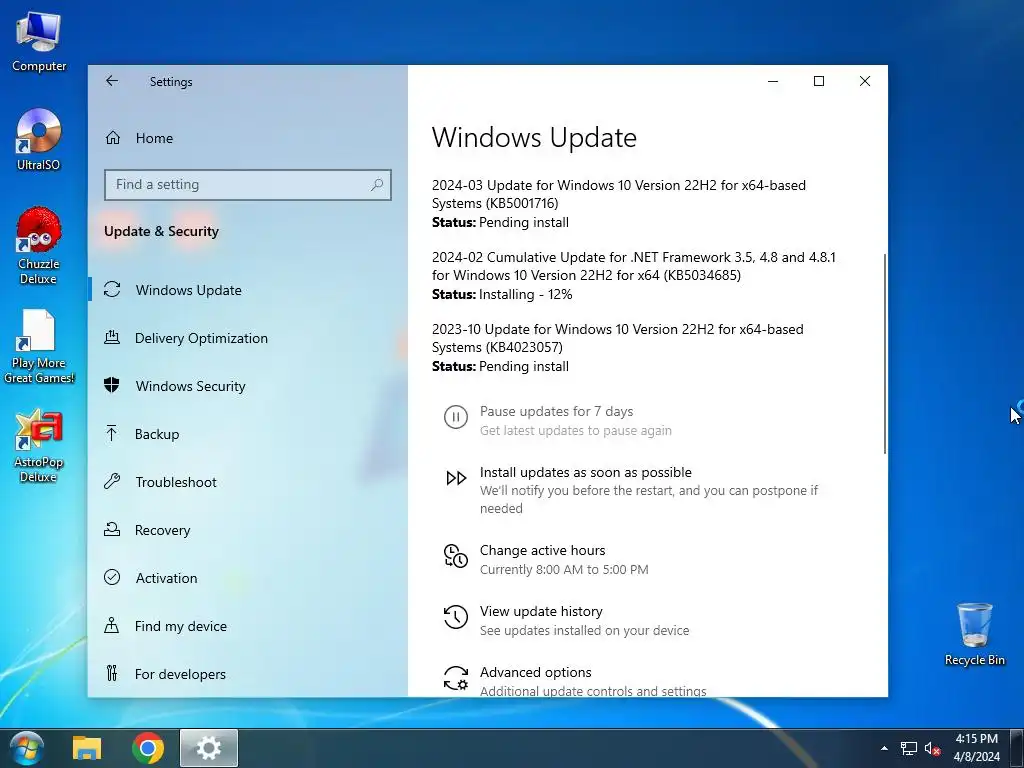Click the house icon beside Home
The height and width of the screenshot is (768, 1024).
tap(113, 138)
